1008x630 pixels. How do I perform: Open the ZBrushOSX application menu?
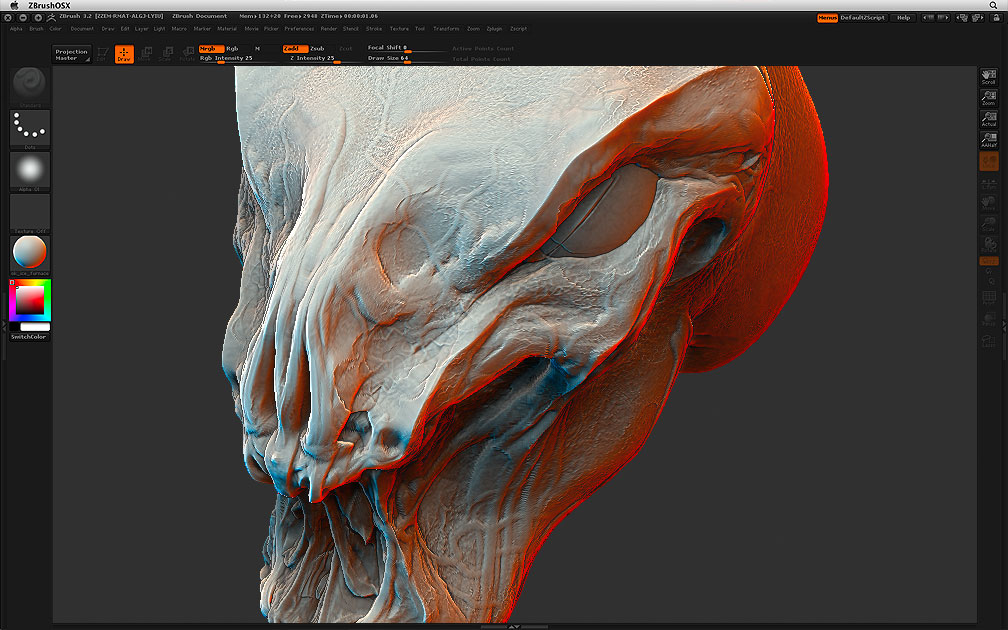50,5
